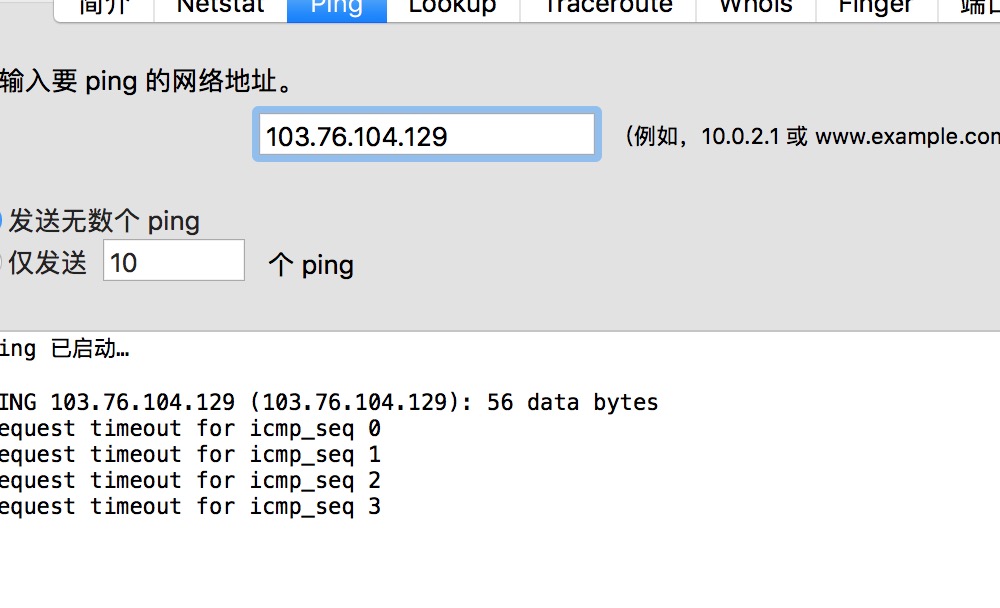Click the timeout line for icmp_seq 0
Screen dimensions: 1000x608
coord(190,429)
